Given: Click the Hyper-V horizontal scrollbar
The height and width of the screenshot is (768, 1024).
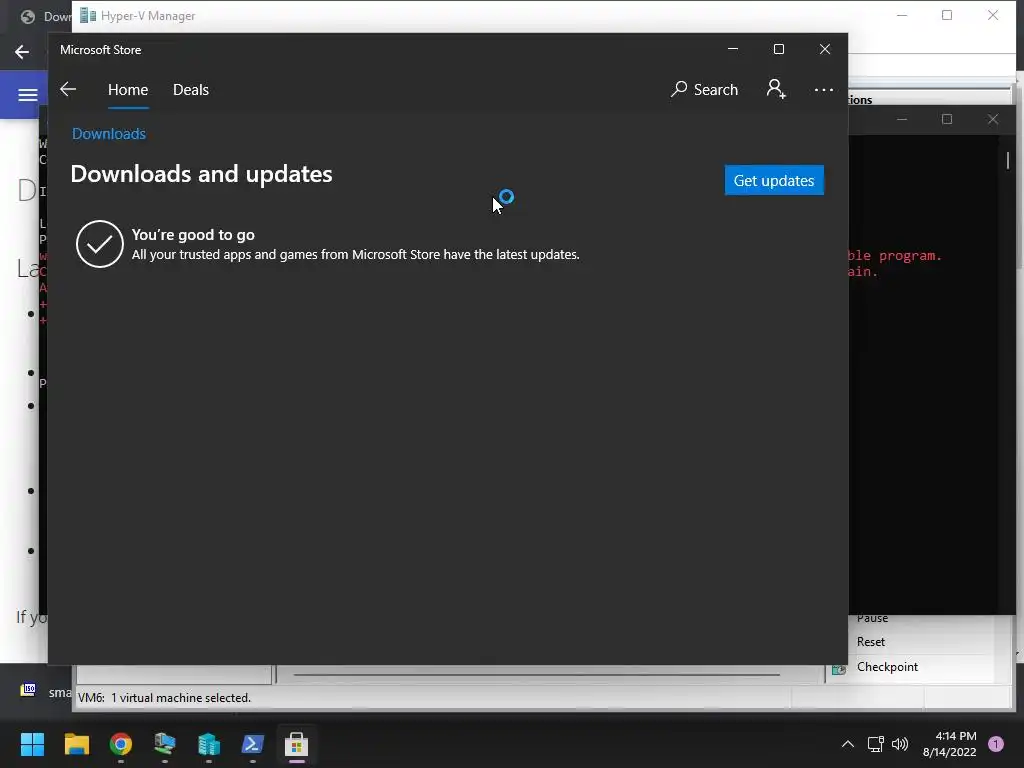Looking at the screenshot, I should coord(537,675).
